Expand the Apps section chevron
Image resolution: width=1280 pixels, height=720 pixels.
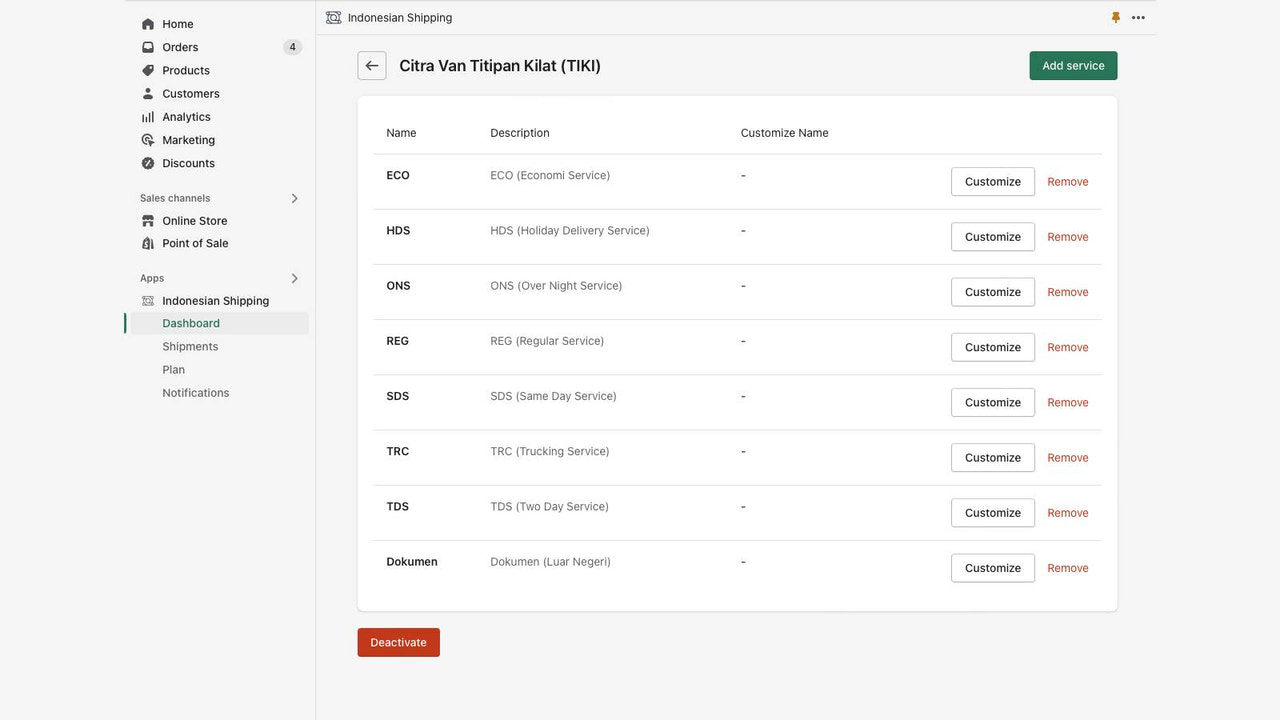294,278
